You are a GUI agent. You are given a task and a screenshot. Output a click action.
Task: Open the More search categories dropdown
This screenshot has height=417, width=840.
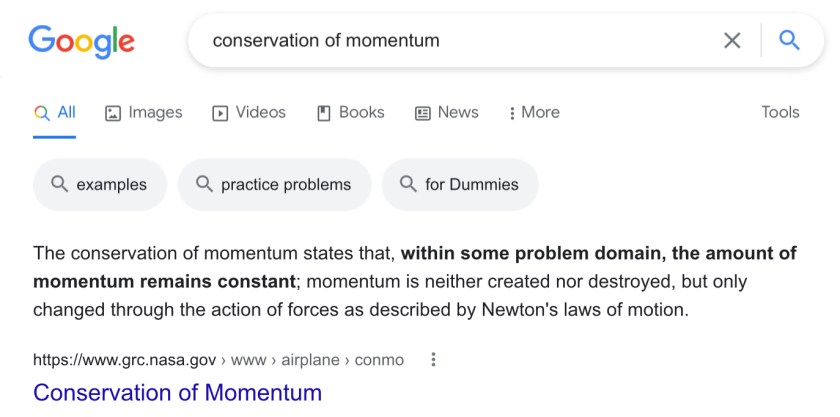535,112
